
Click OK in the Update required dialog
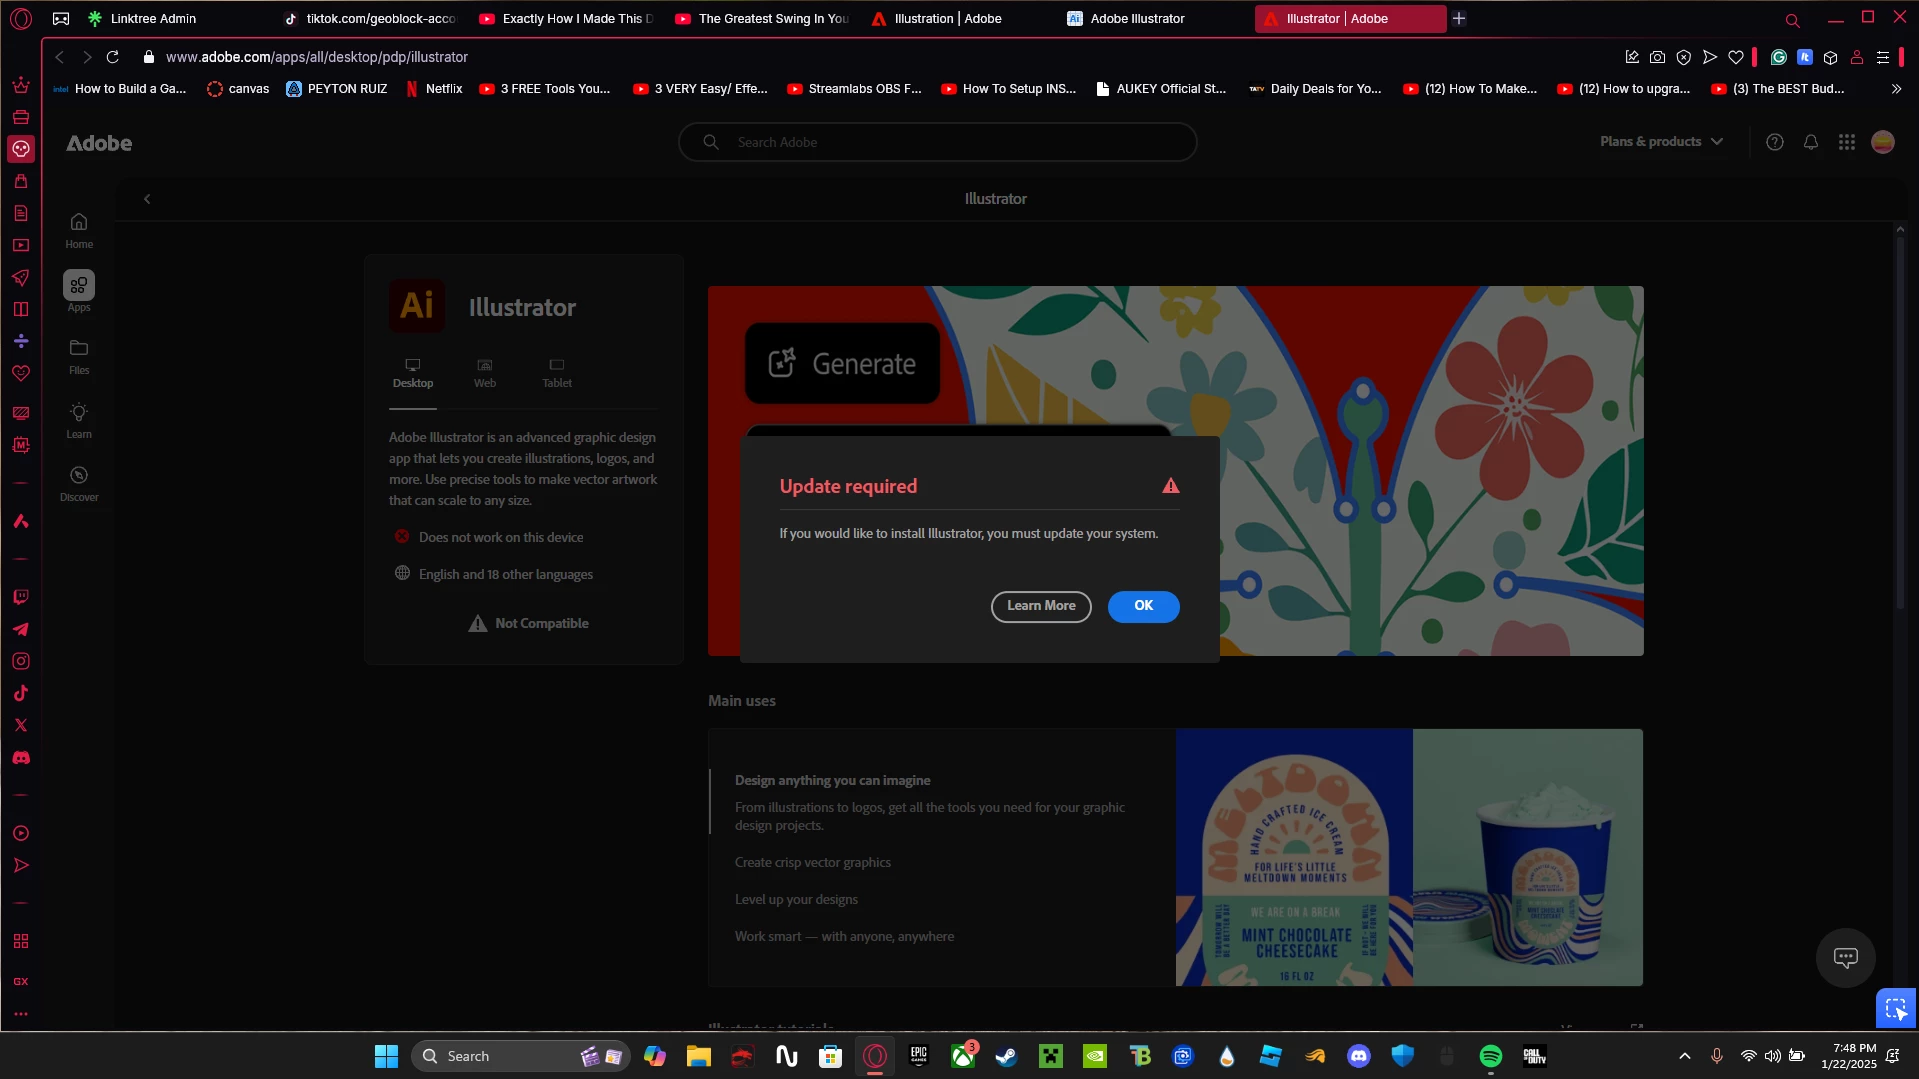click(1143, 606)
